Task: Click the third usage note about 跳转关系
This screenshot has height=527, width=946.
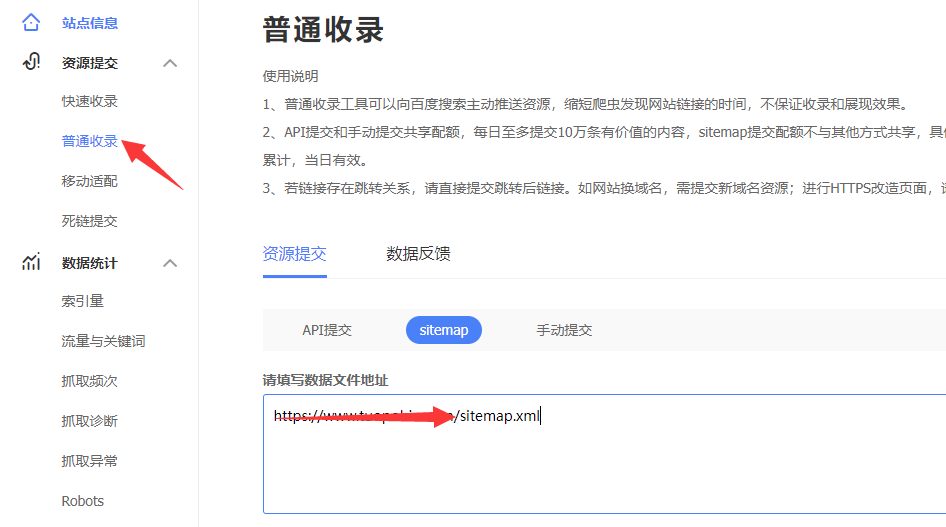Action: [604, 189]
